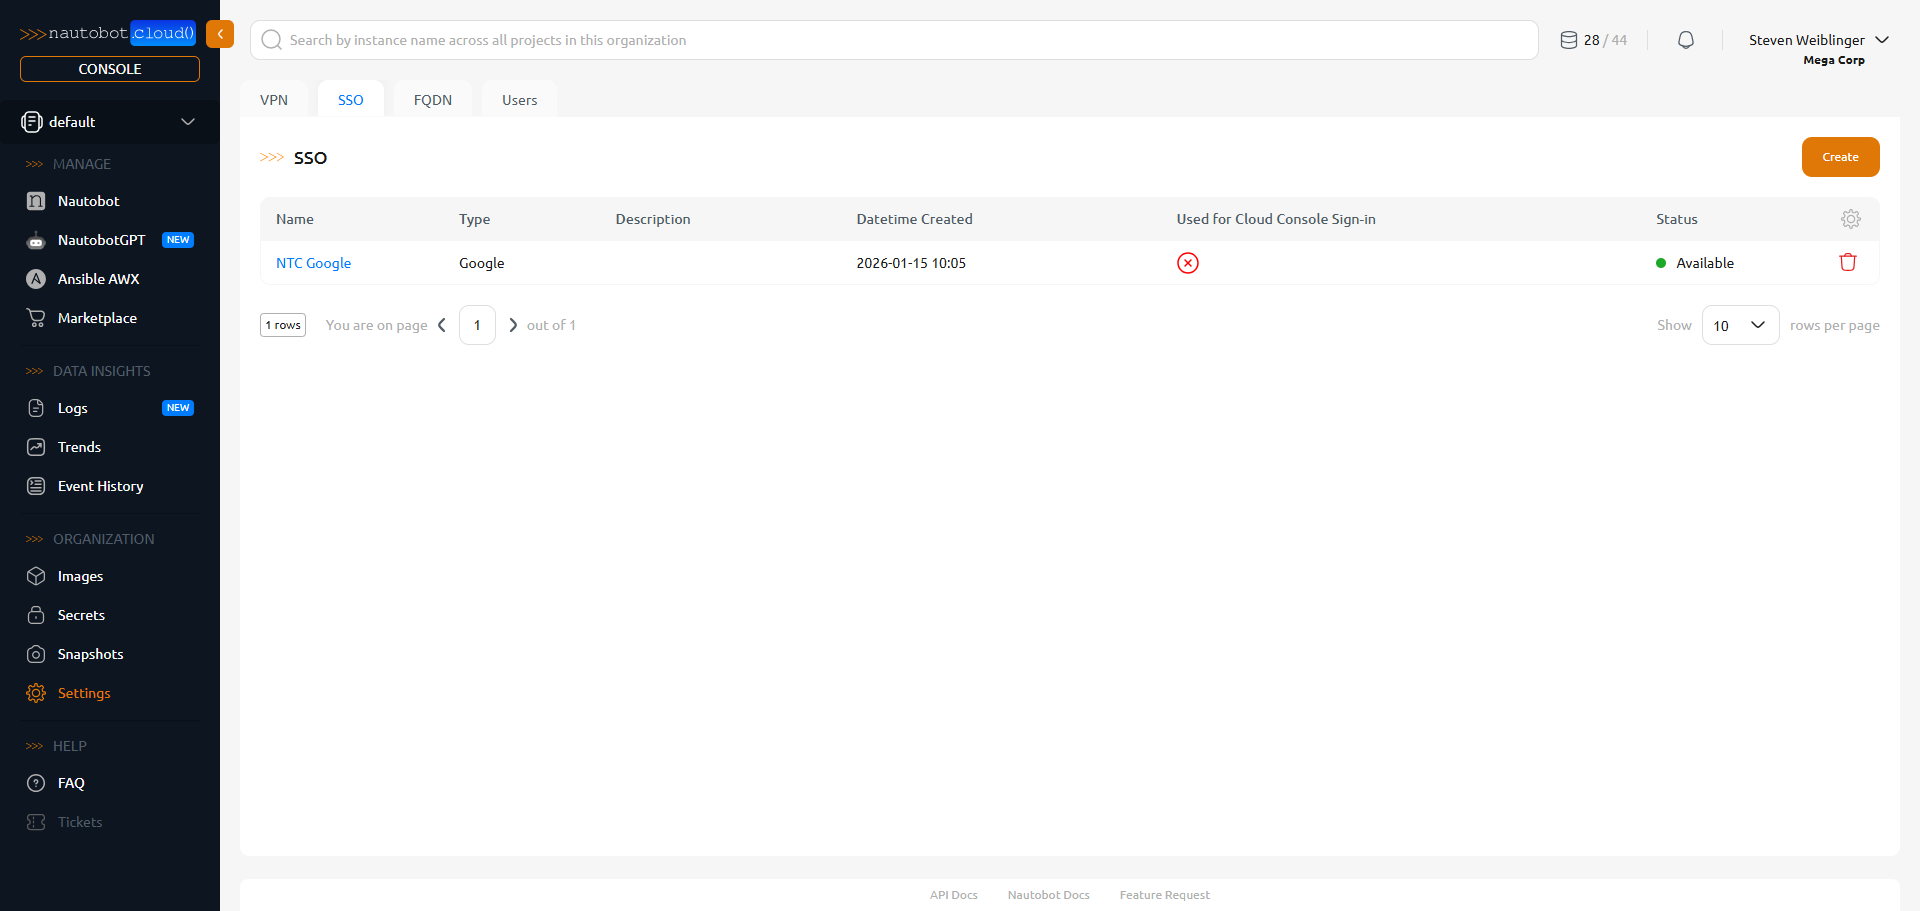Screen dimensions: 1920x911
Task: Click the Event History list icon
Action: [36, 486]
